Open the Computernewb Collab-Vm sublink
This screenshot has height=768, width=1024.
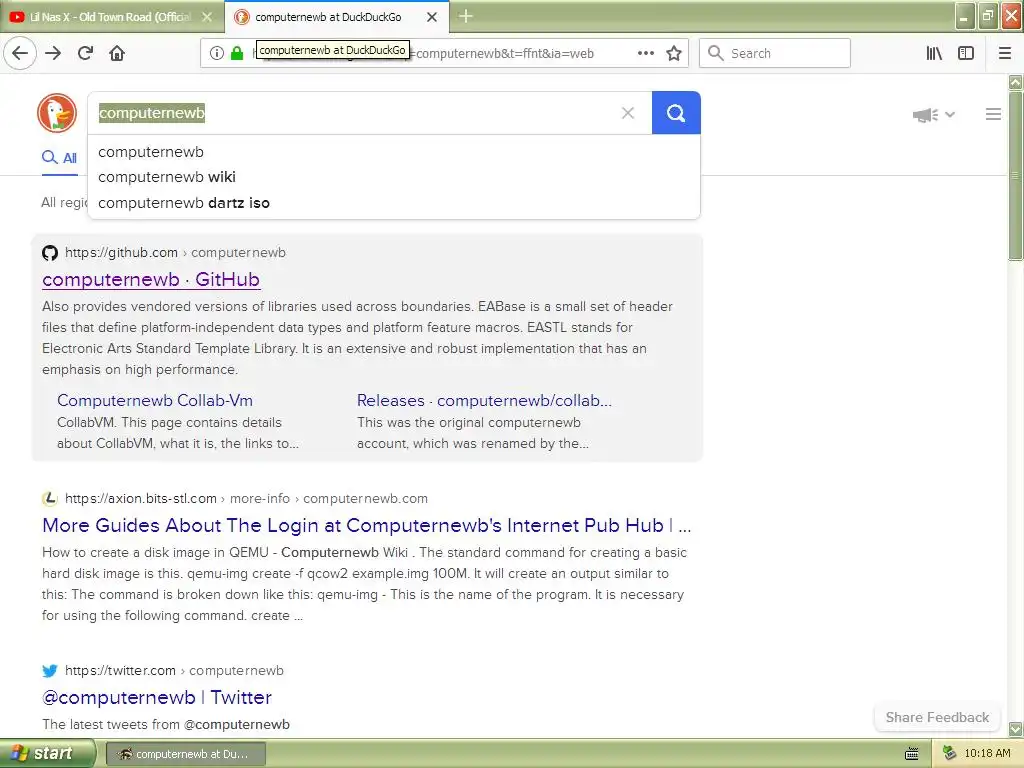pyautogui.click(x=155, y=400)
